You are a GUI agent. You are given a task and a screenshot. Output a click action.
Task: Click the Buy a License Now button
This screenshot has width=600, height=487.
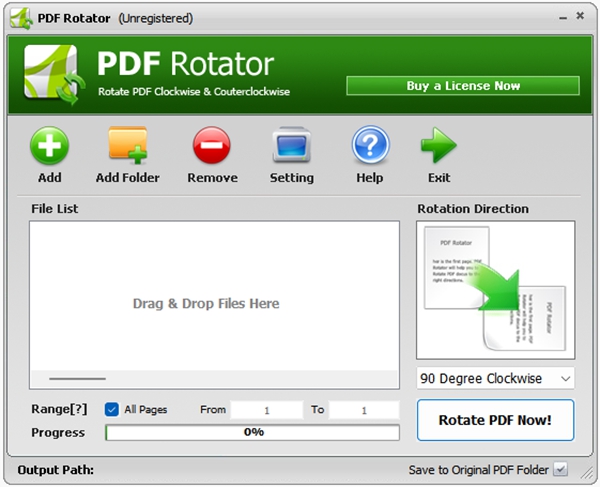462,86
